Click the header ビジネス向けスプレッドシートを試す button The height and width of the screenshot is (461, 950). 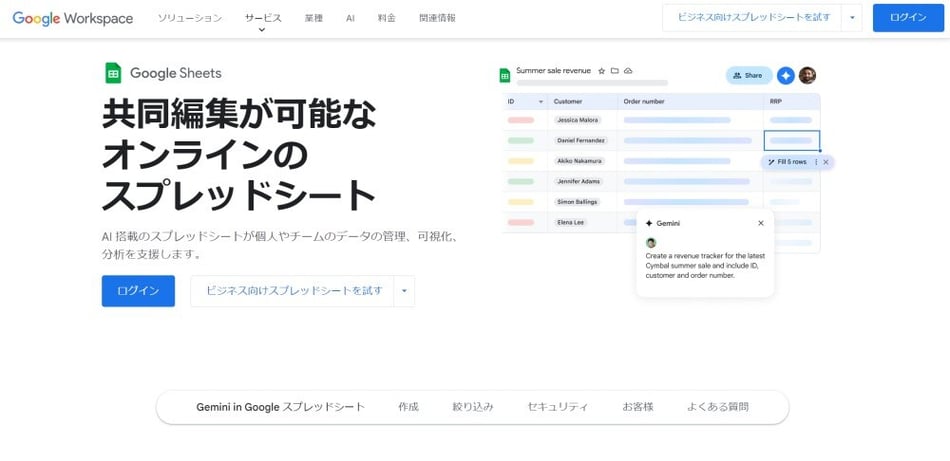point(753,18)
